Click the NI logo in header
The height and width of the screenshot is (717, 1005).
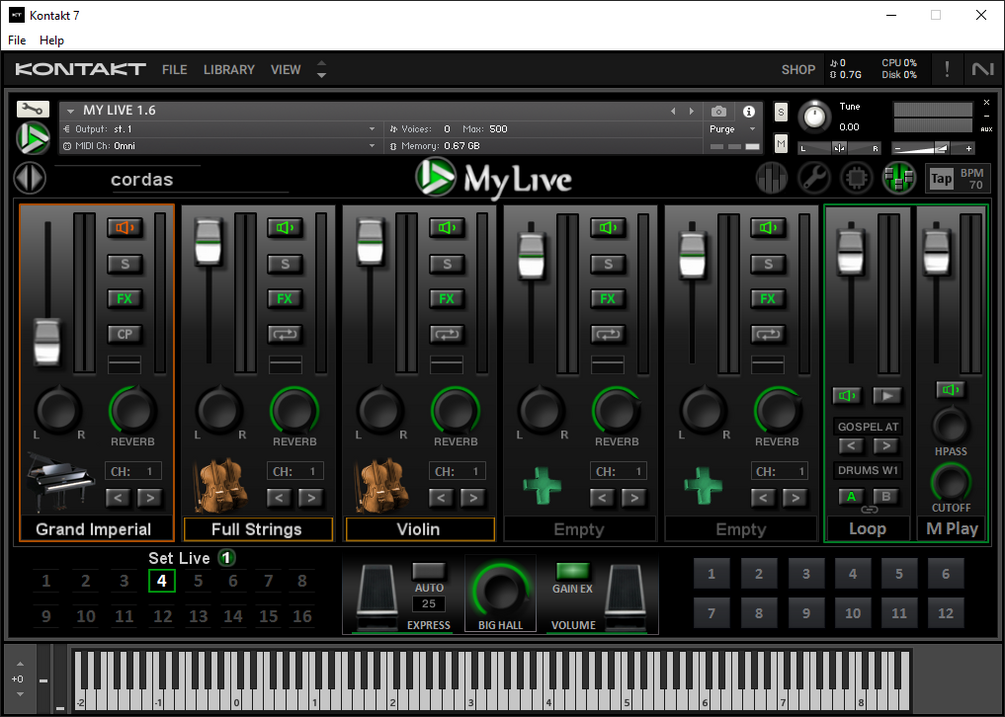click(x=983, y=69)
